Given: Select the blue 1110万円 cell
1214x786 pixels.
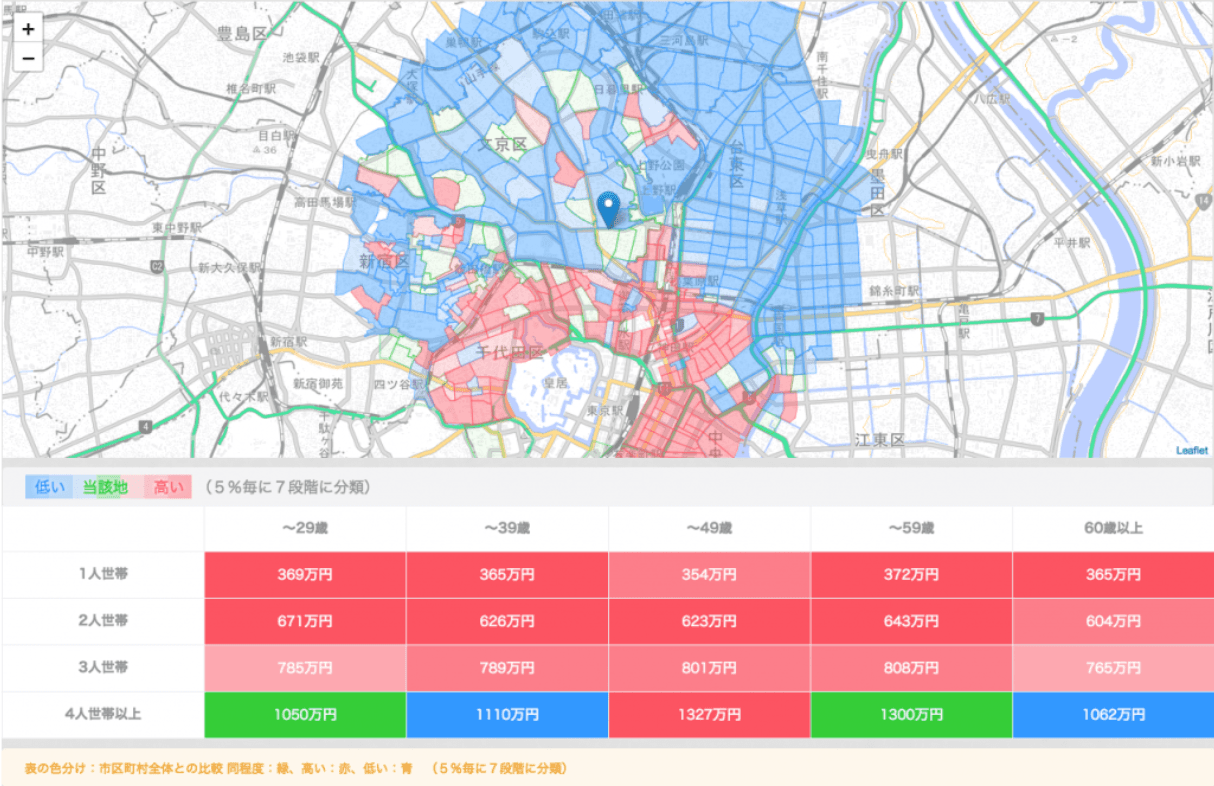Looking at the screenshot, I should pos(507,715).
